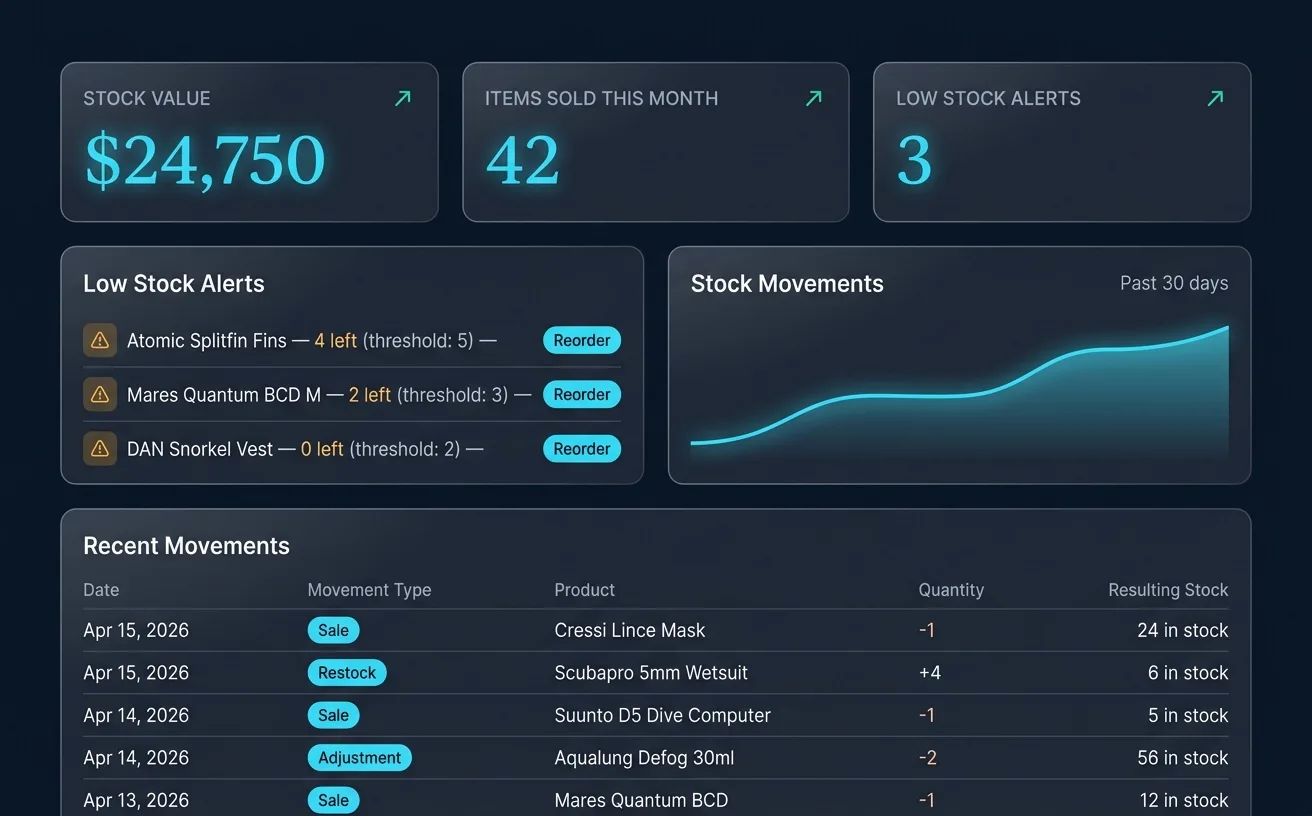1312x816 pixels.
Task: Click the +4 quantity cell
Action: [x=930, y=673]
